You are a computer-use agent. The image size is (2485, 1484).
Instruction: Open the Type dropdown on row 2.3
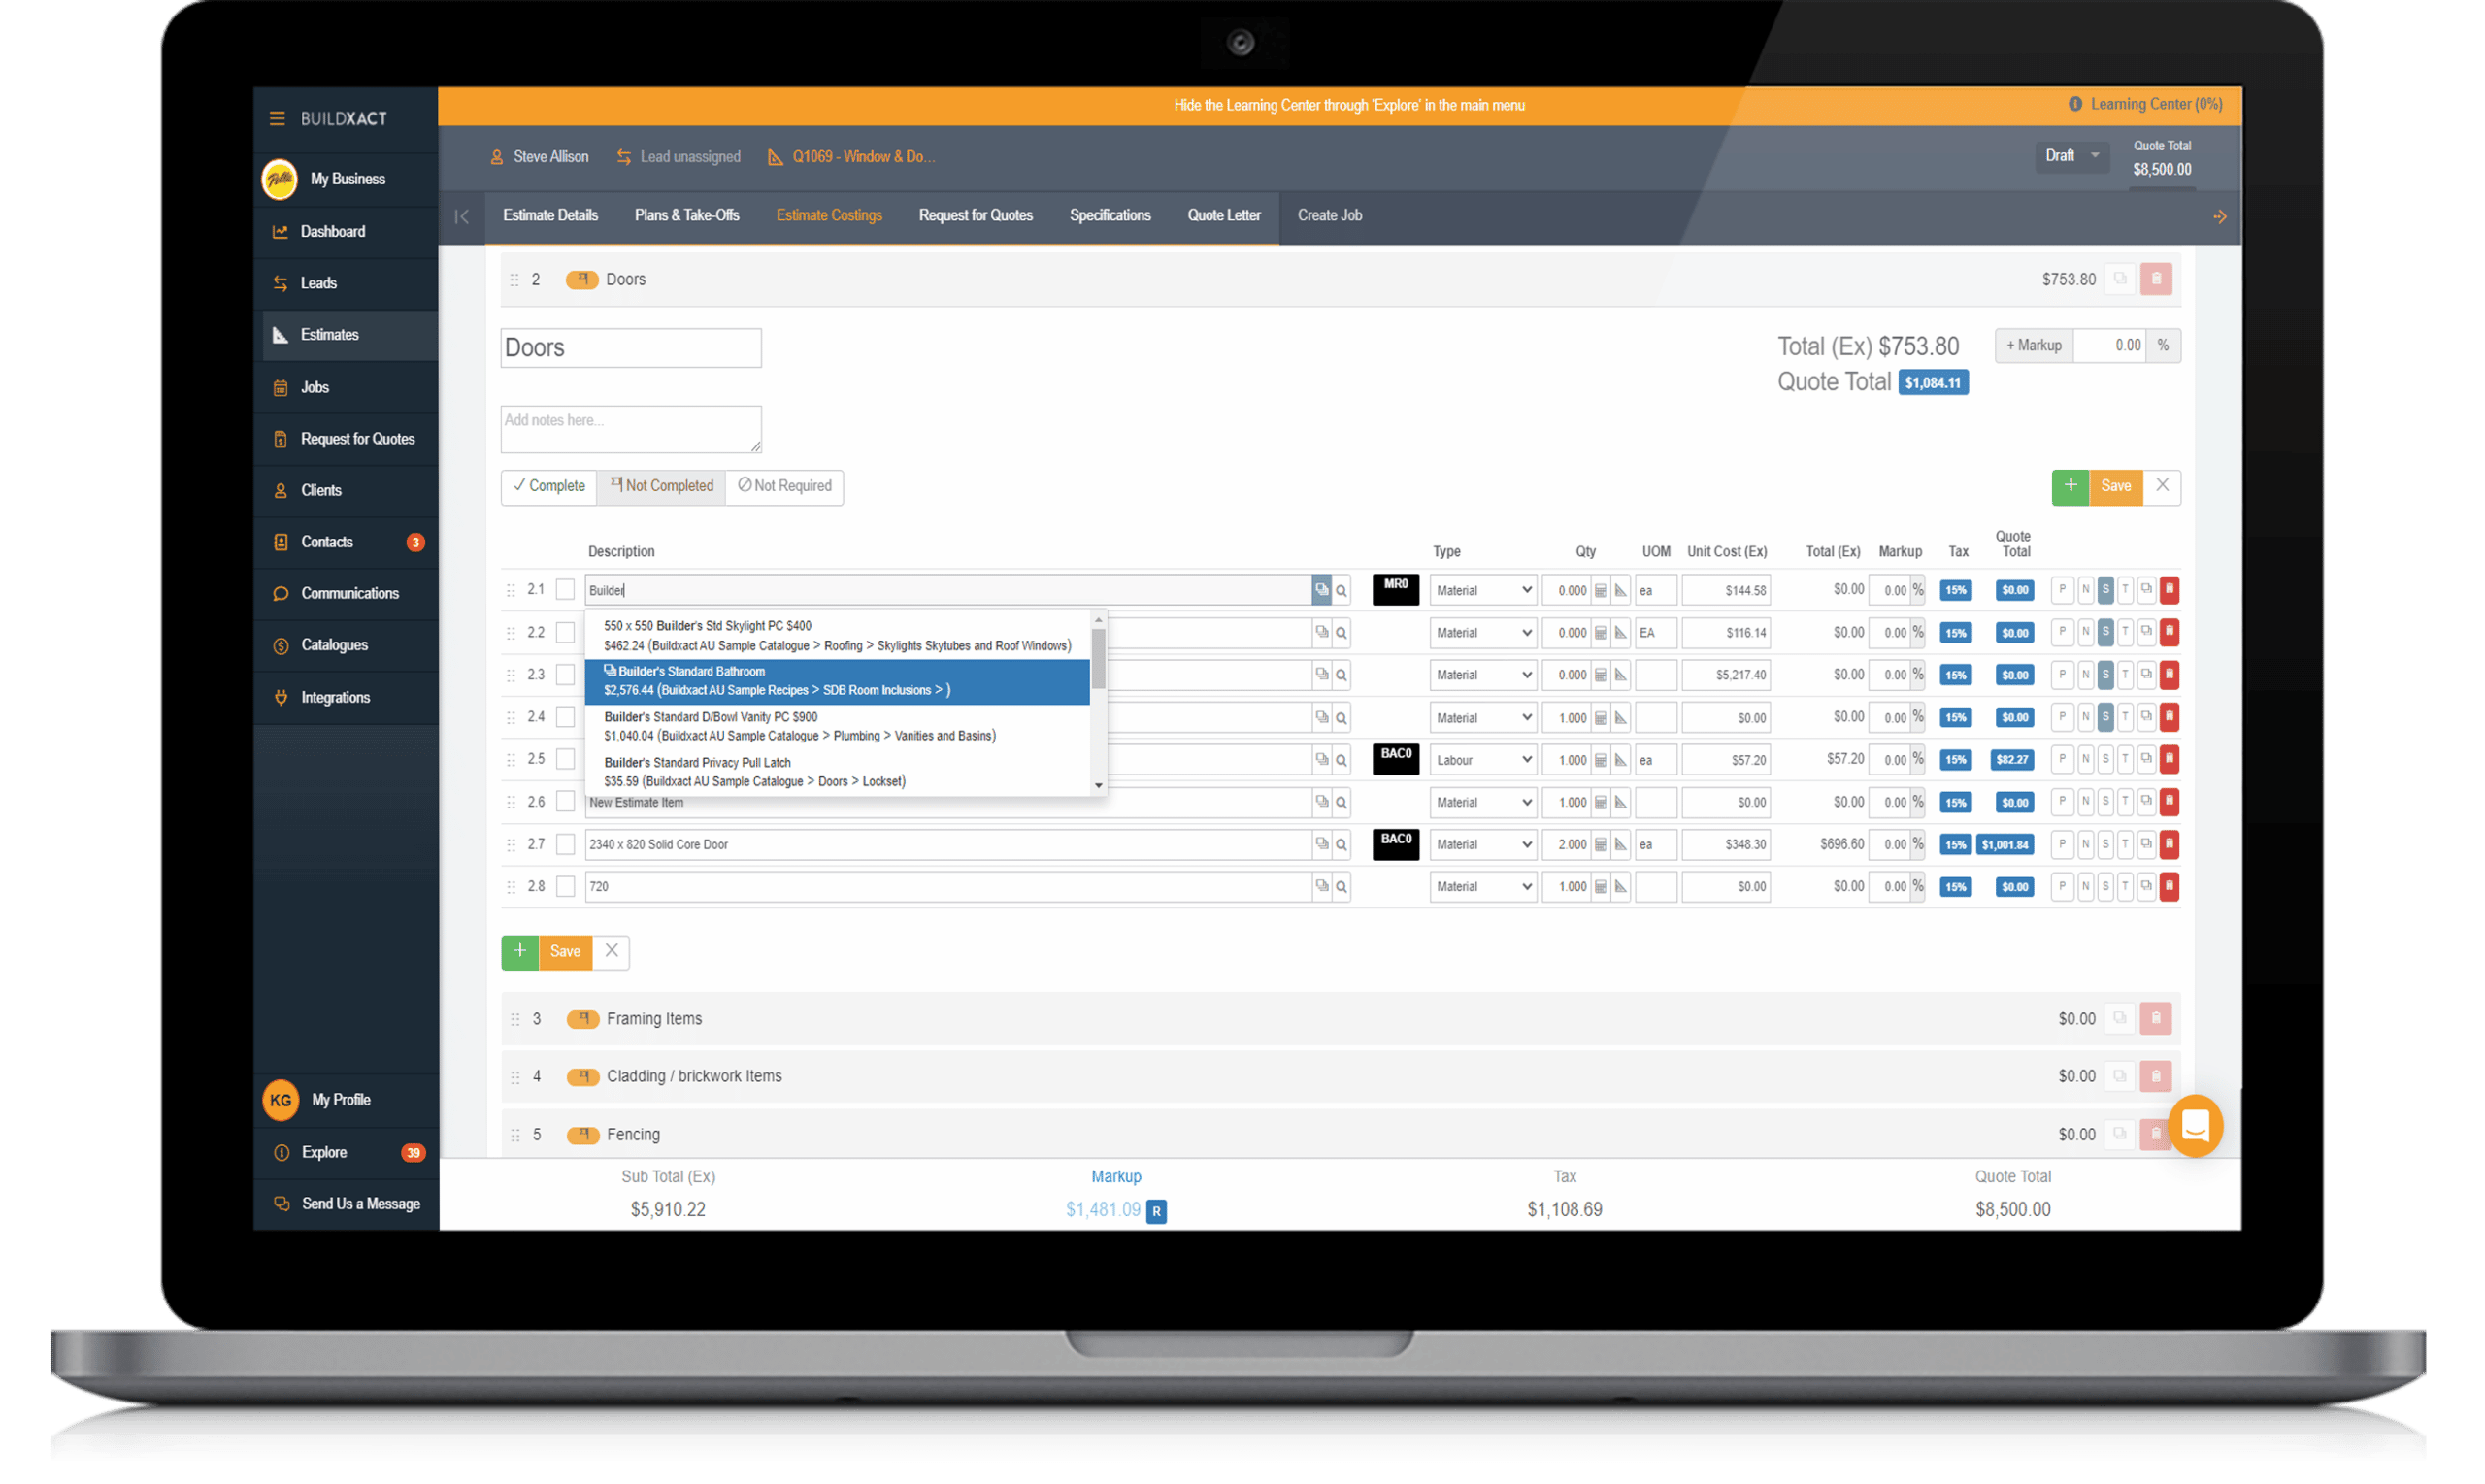(x=1482, y=675)
